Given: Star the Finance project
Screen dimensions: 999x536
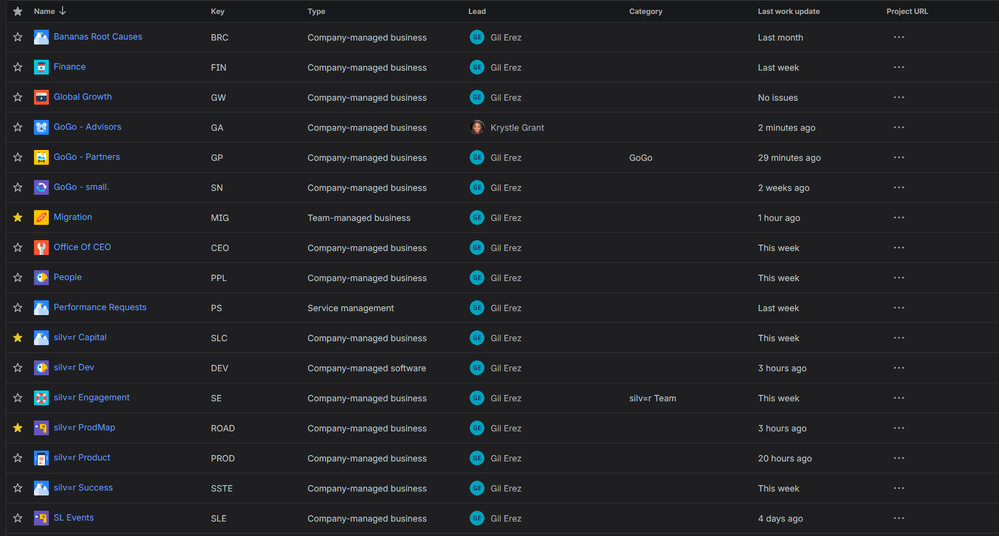Looking at the screenshot, I should (x=18, y=67).
